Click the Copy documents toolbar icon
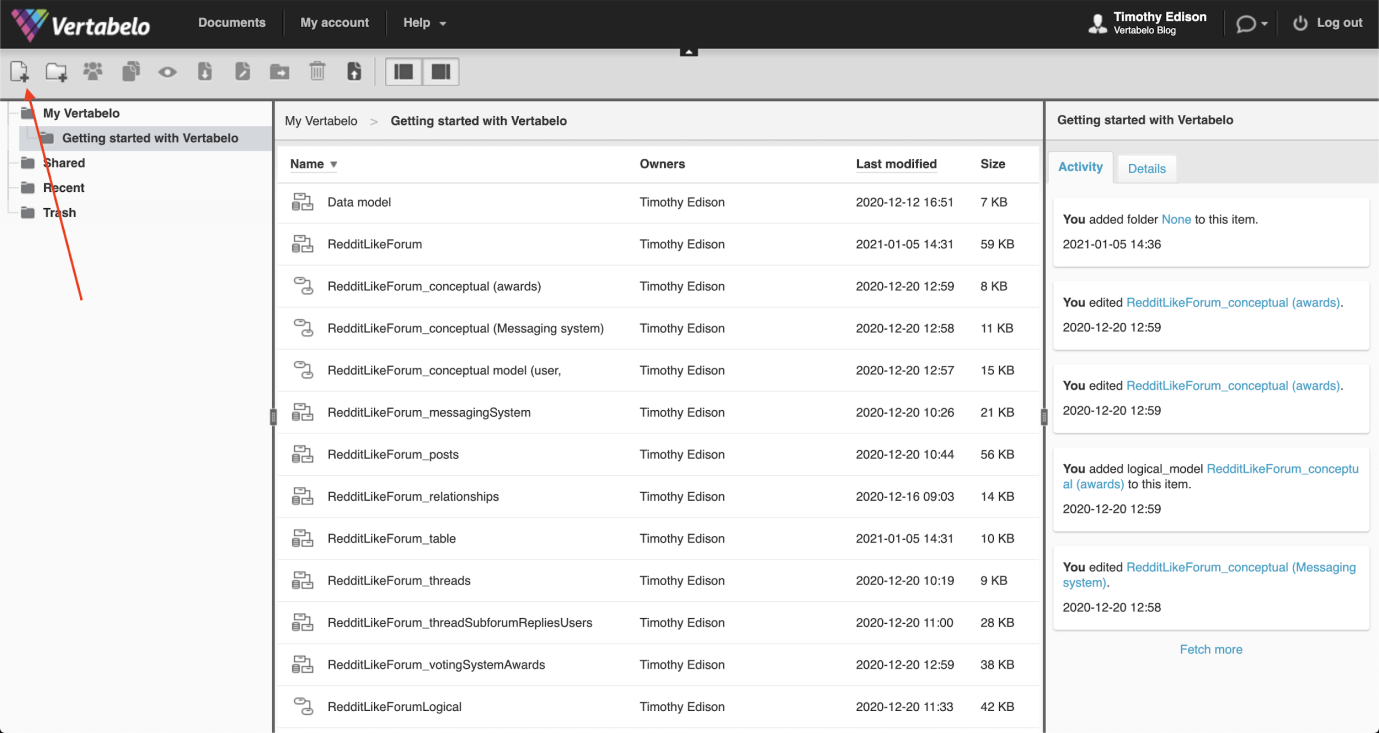The image size is (1379, 733). pyautogui.click(x=131, y=72)
